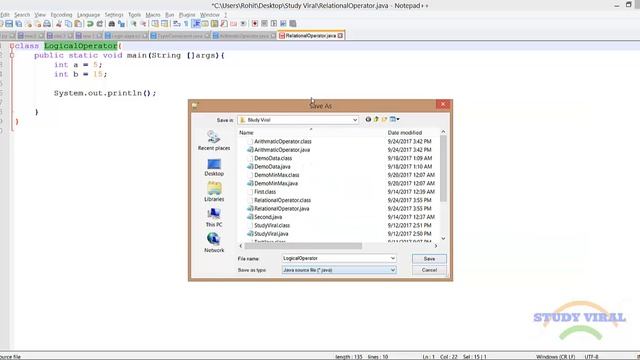Click the Replace toolbar icon
The image size is (640, 360).
click(121, 24)
